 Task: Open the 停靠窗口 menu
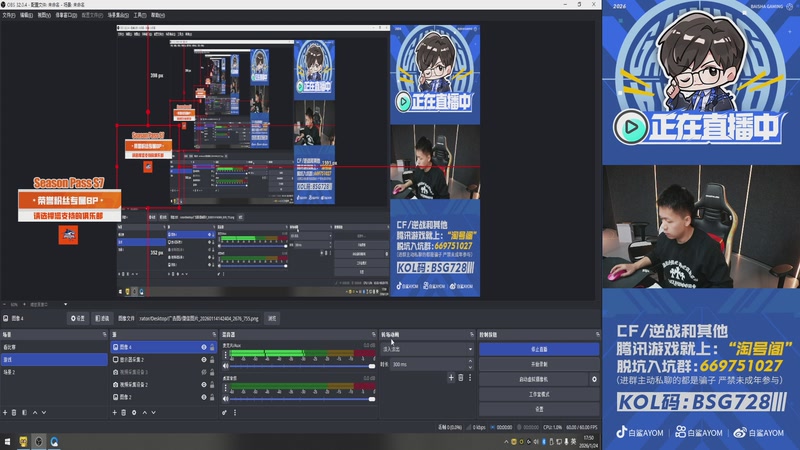click(x=66, y=15)
